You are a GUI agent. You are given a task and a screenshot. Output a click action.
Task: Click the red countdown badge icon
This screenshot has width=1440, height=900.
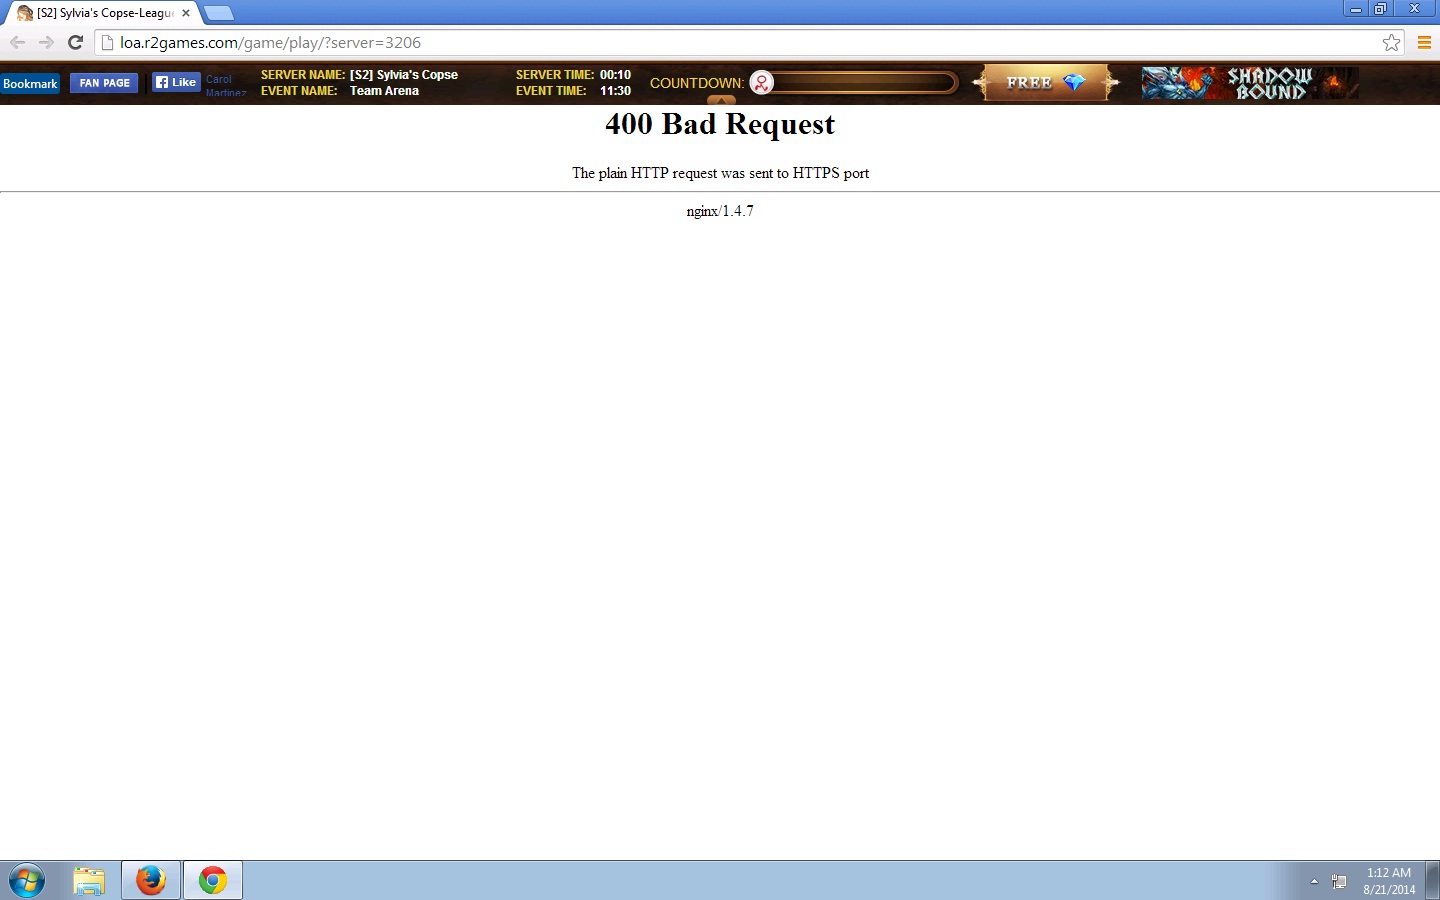[762, 83]
